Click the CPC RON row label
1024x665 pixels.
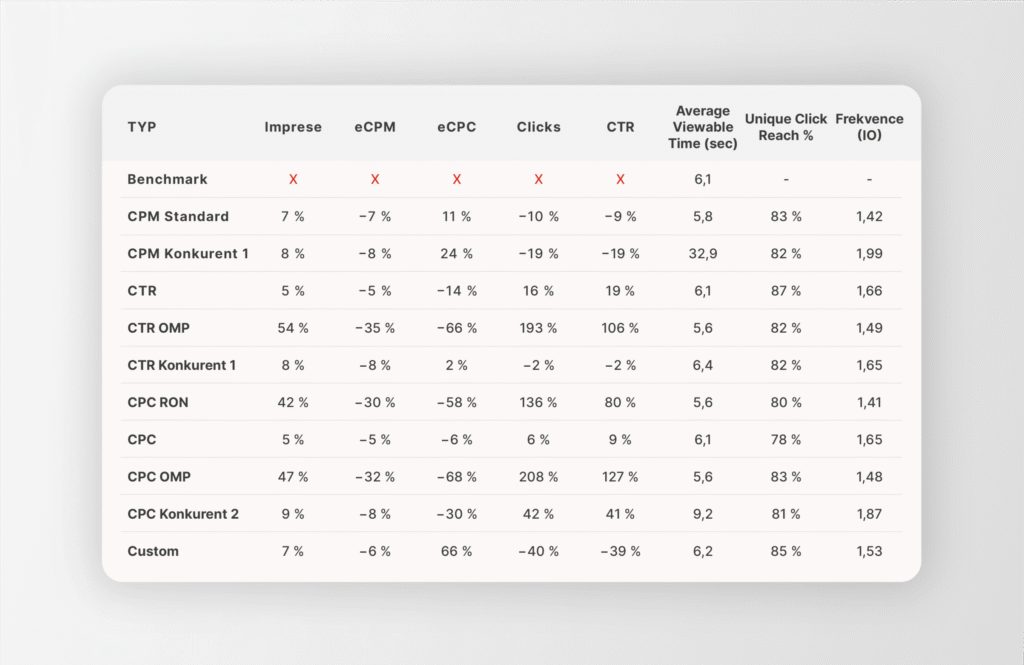coord(158,402)
